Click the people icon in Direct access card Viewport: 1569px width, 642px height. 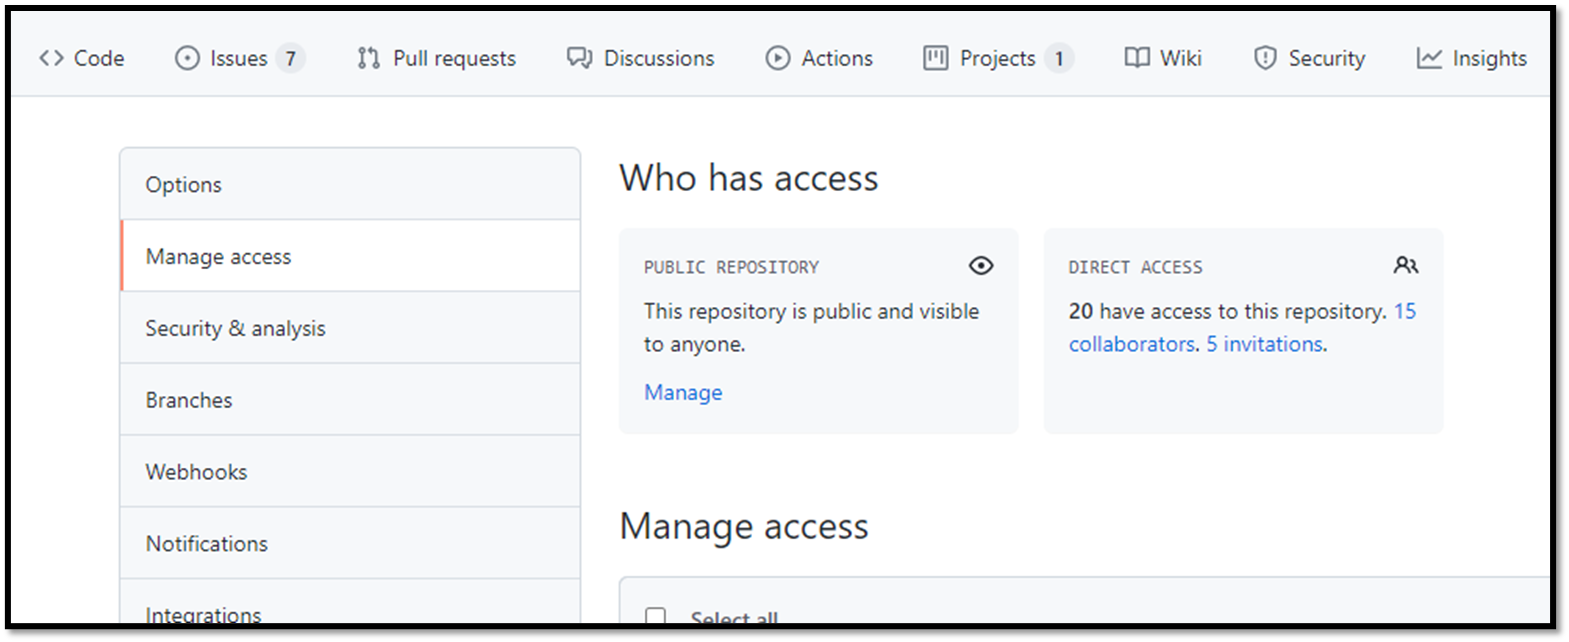tap(1406, 265)
